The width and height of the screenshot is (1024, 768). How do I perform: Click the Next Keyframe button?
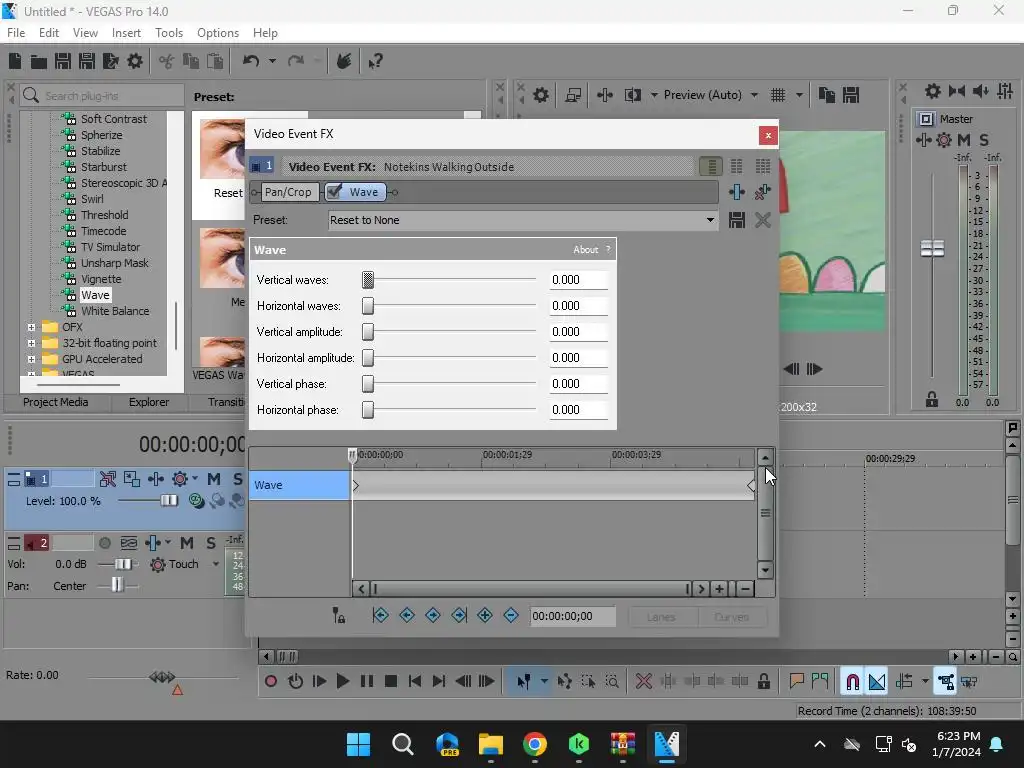click(433, 615)
